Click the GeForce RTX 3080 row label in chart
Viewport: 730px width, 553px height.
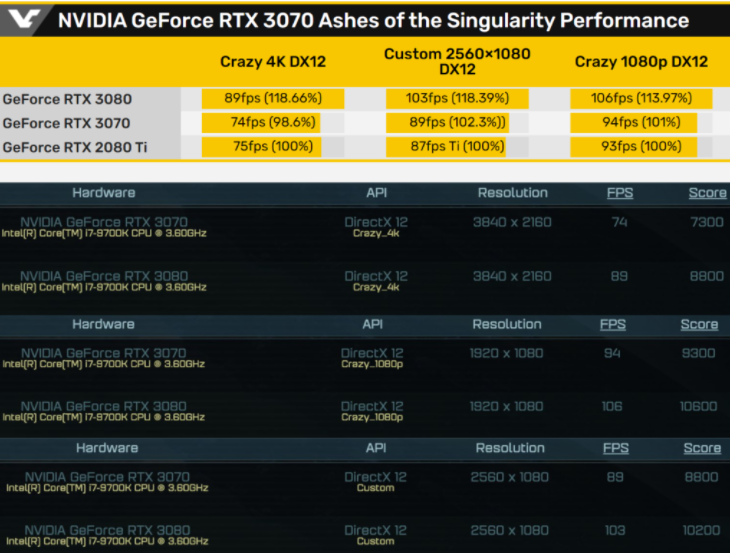67,99
